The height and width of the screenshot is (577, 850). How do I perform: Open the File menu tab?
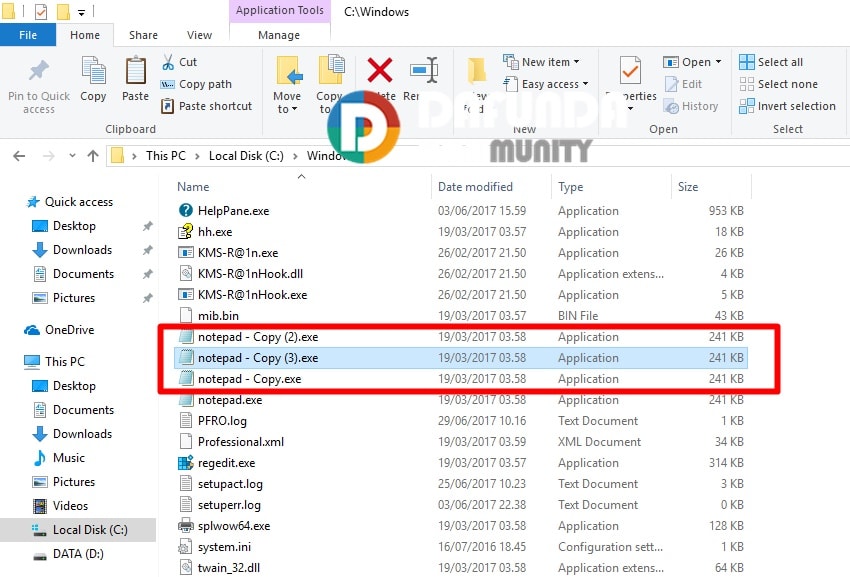click(28, 35)
